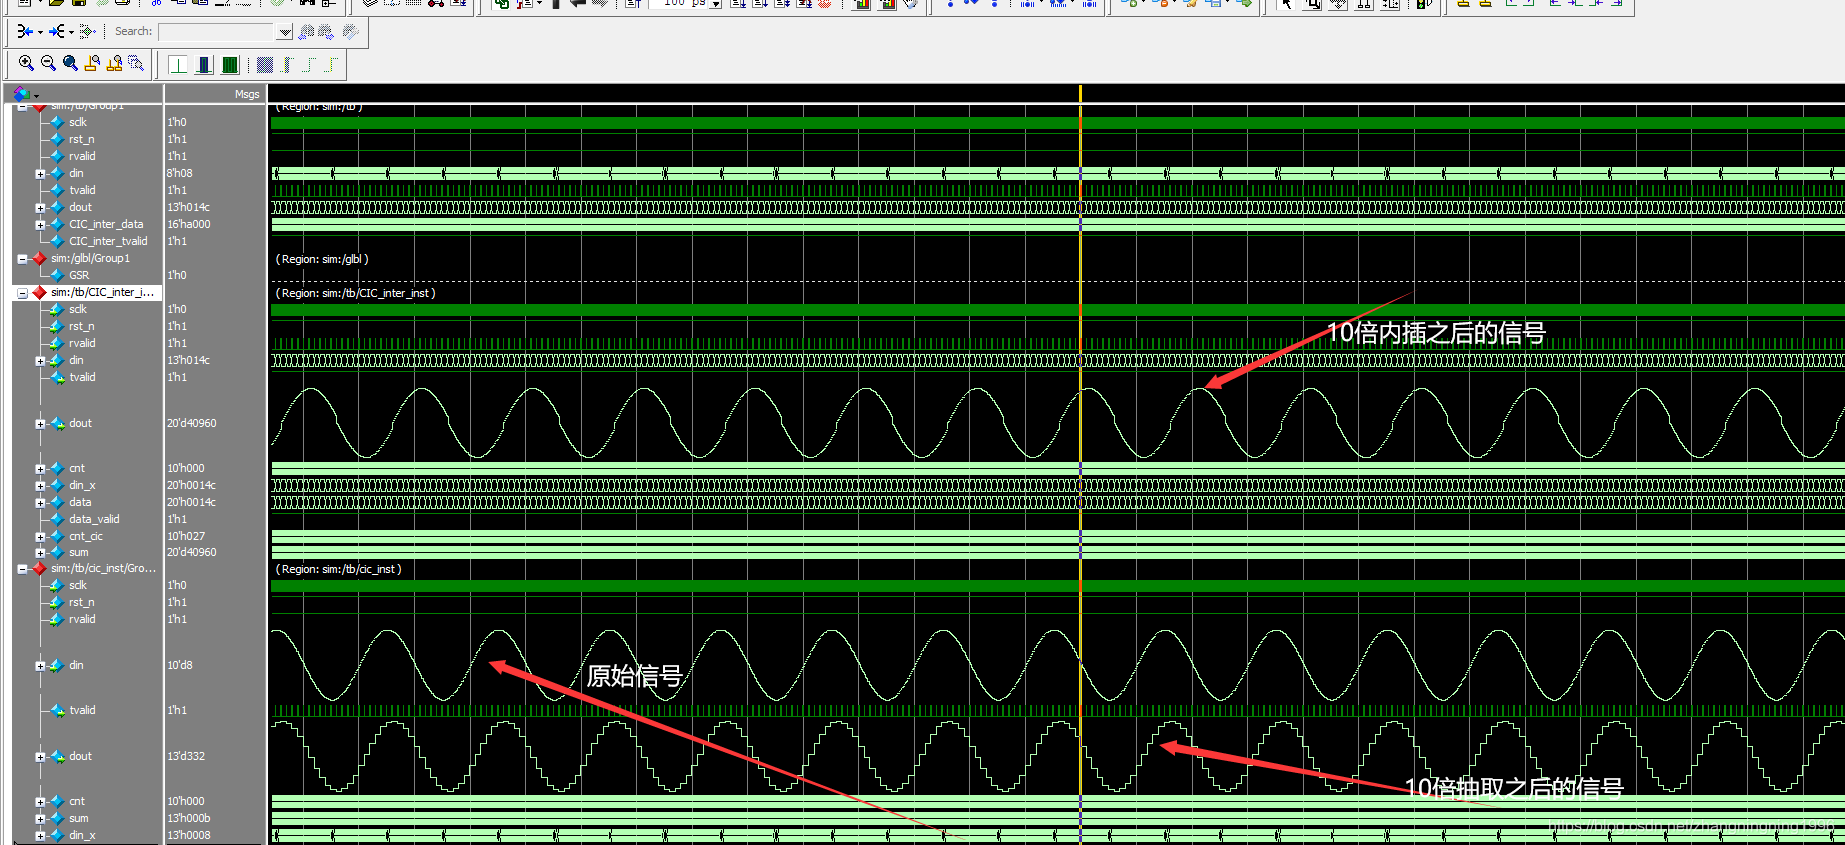Open the Search field dropdown arrow
1845x845 pixels.
click(x=285, y=32)
